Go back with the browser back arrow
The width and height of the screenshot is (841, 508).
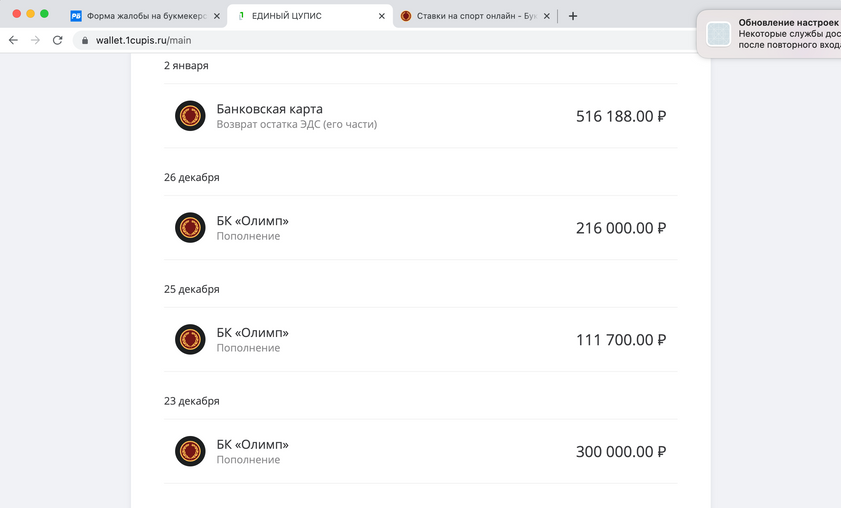click(x=13, y=40)
